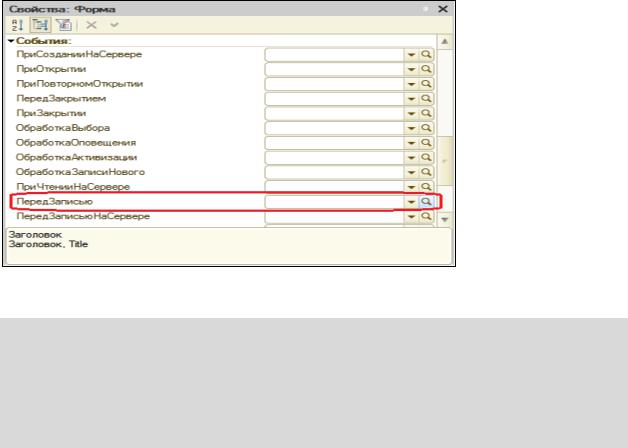Select the ПриОткрытии property label

pyautogui.click(x=51, y=69)
